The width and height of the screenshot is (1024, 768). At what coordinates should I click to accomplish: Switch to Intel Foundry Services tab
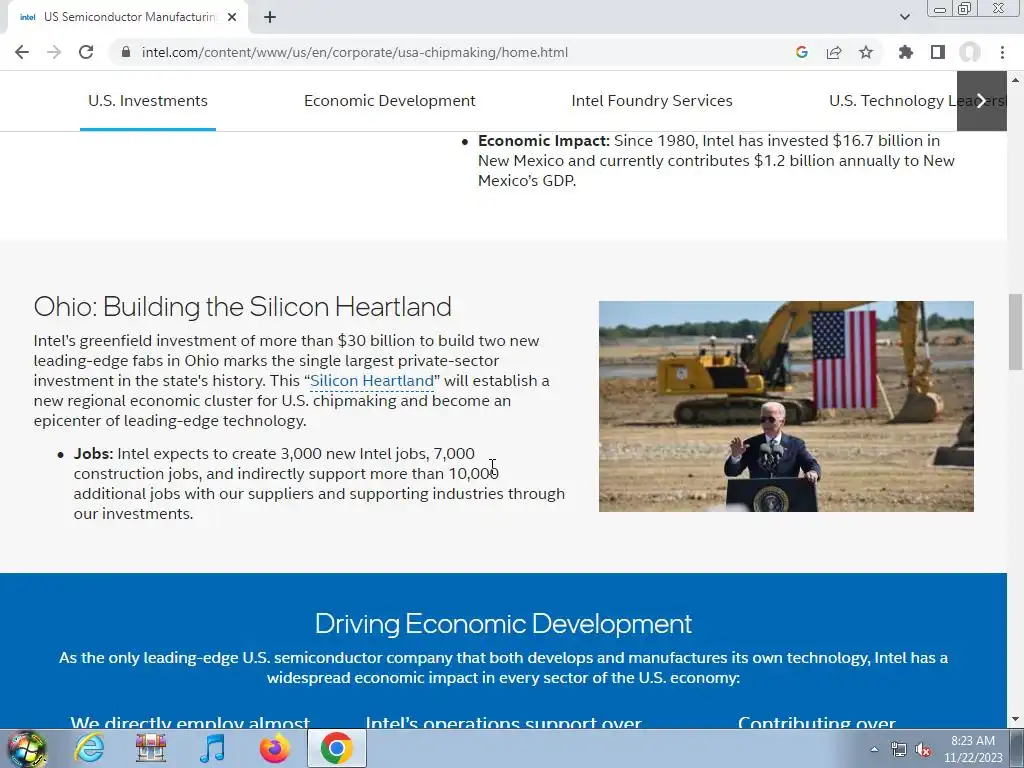(x=652, y=101)
